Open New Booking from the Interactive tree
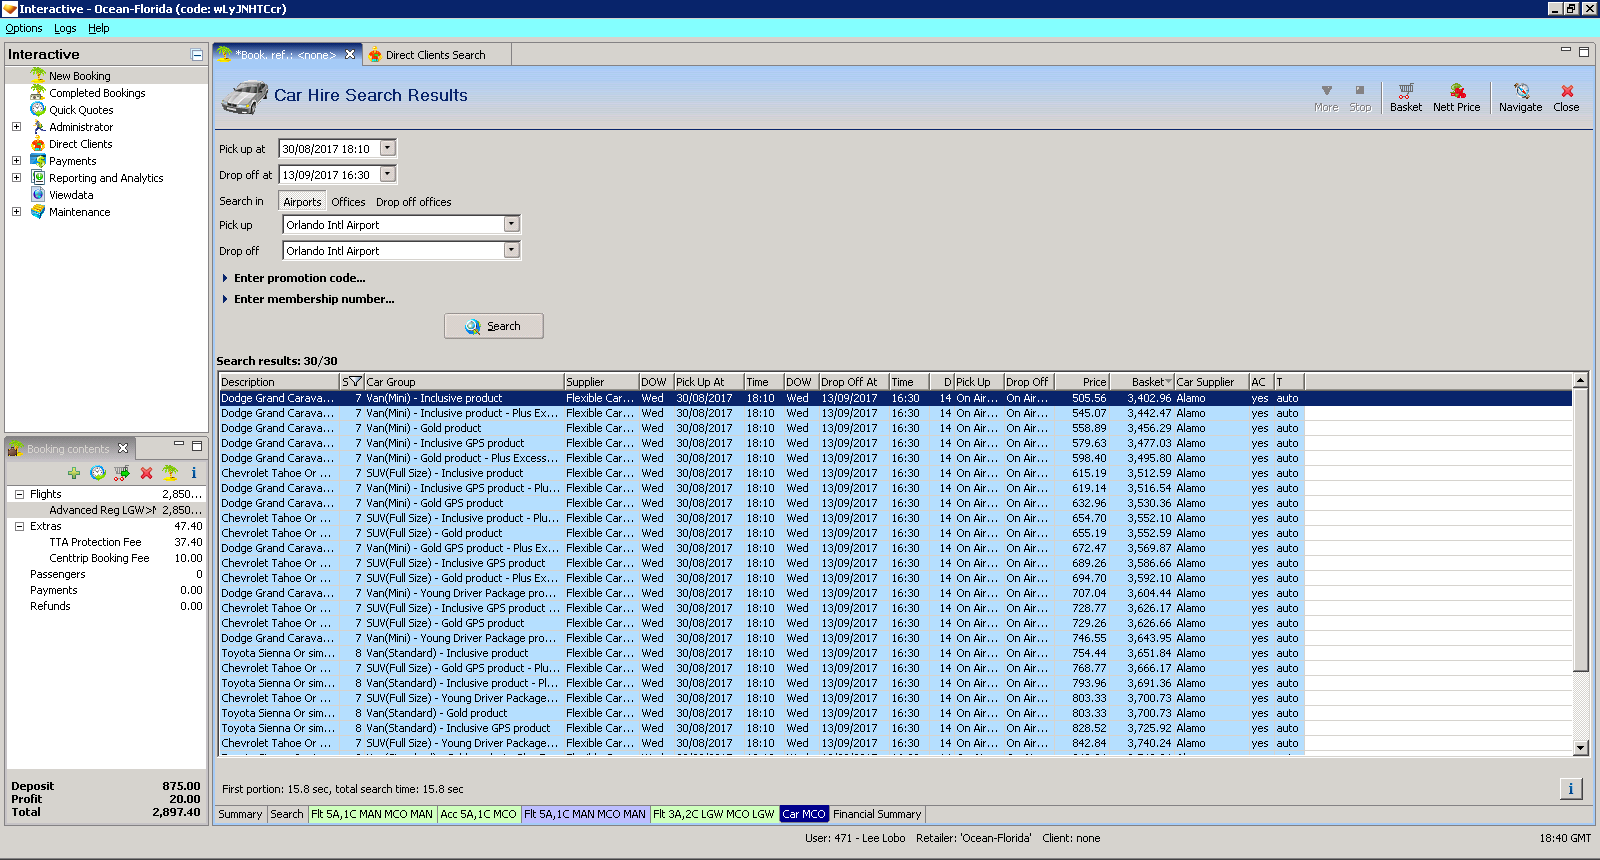The image size is (1600, 860). pos(80,76)
